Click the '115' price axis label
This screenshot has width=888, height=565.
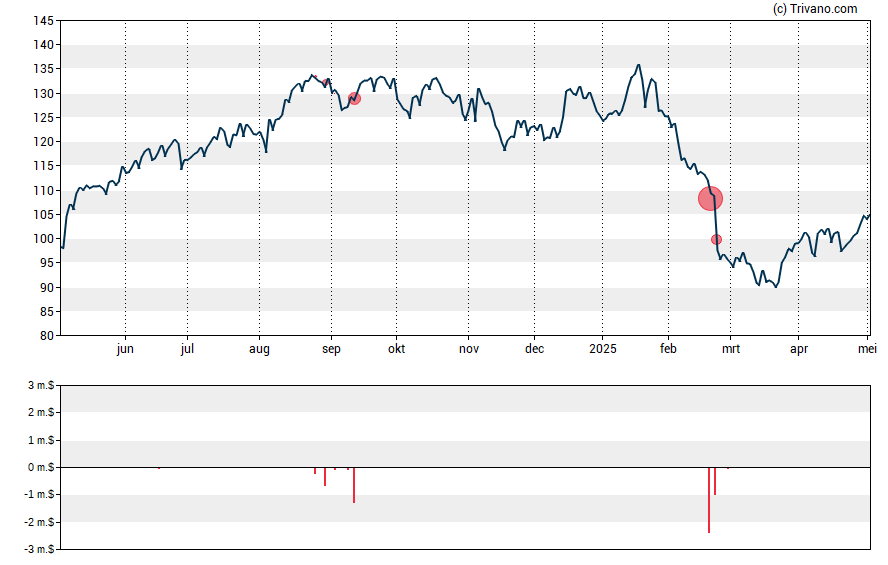click(x=44, y=166)
